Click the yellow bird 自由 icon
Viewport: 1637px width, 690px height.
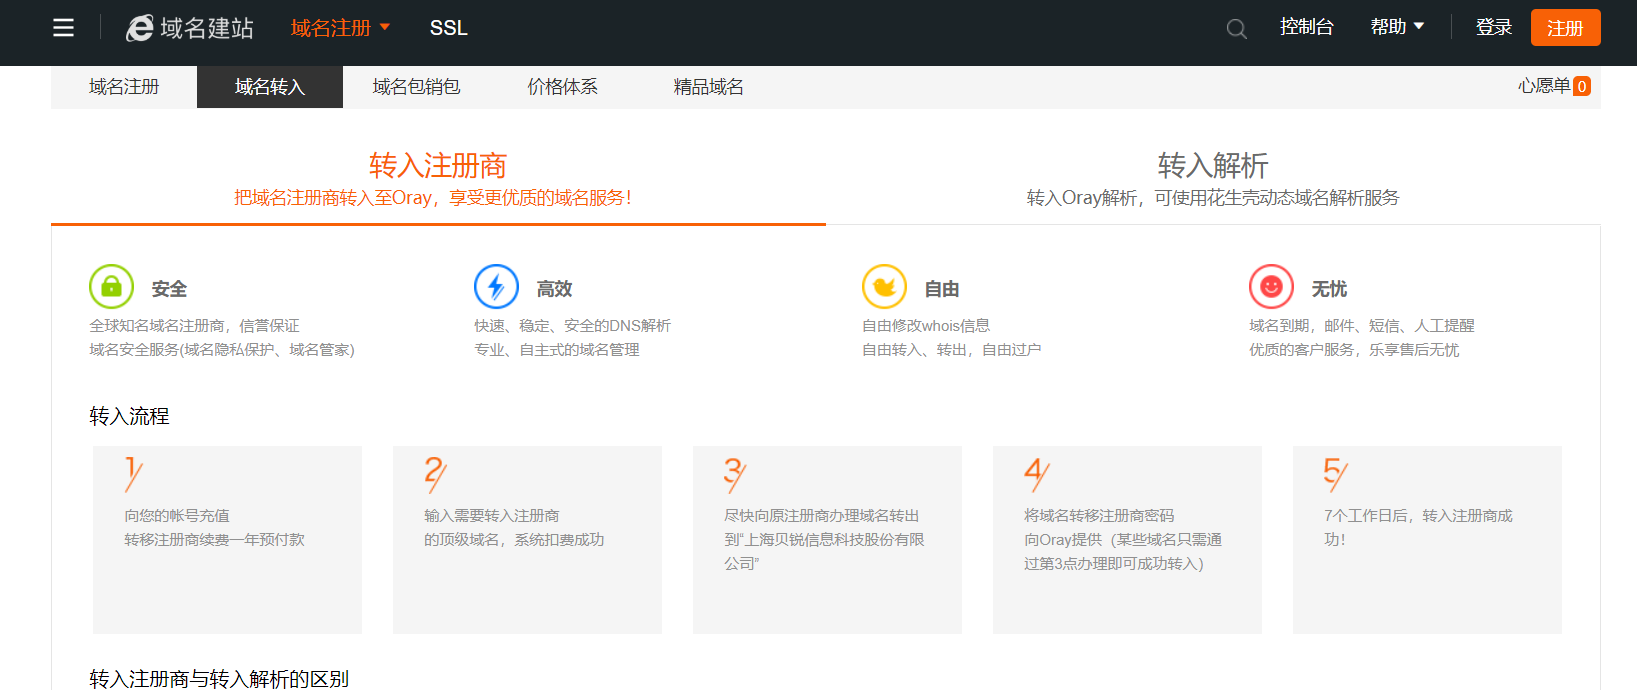pyautogui.click(x=884, y=287)
